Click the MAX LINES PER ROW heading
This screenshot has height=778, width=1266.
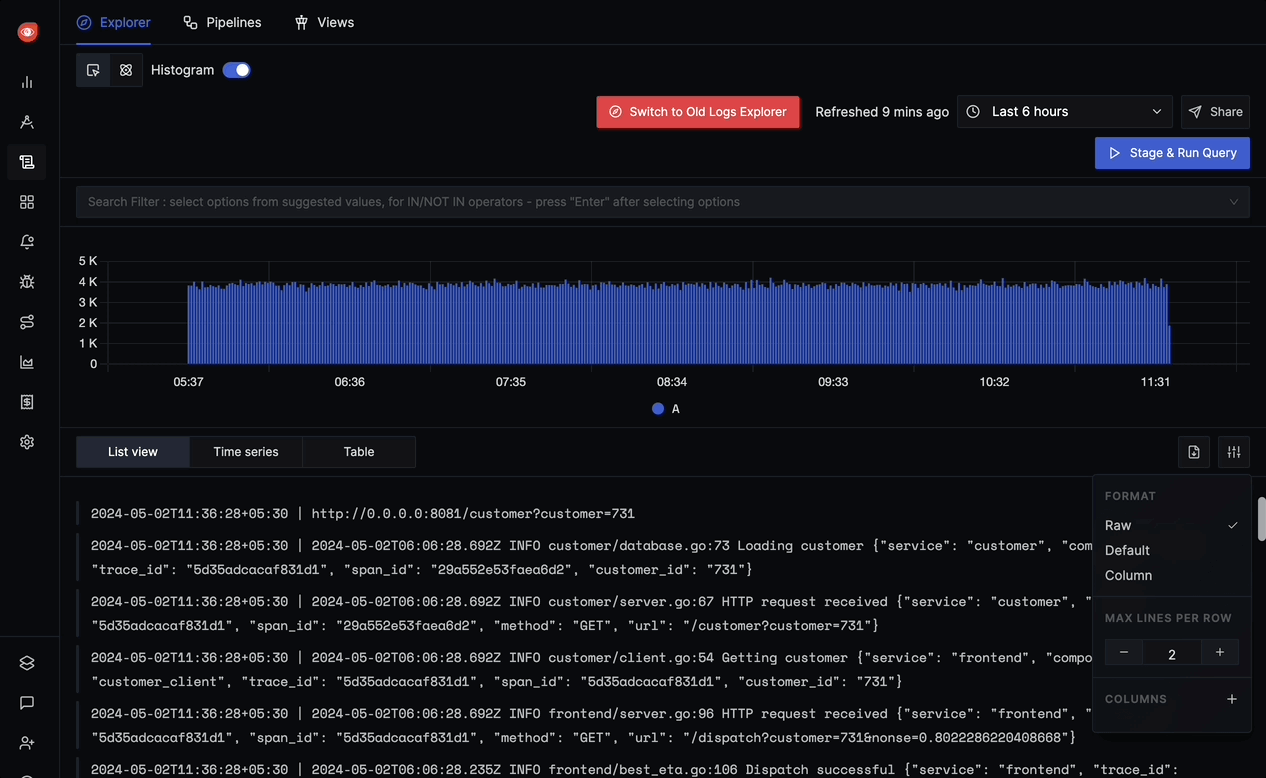tap(1168, 618)
